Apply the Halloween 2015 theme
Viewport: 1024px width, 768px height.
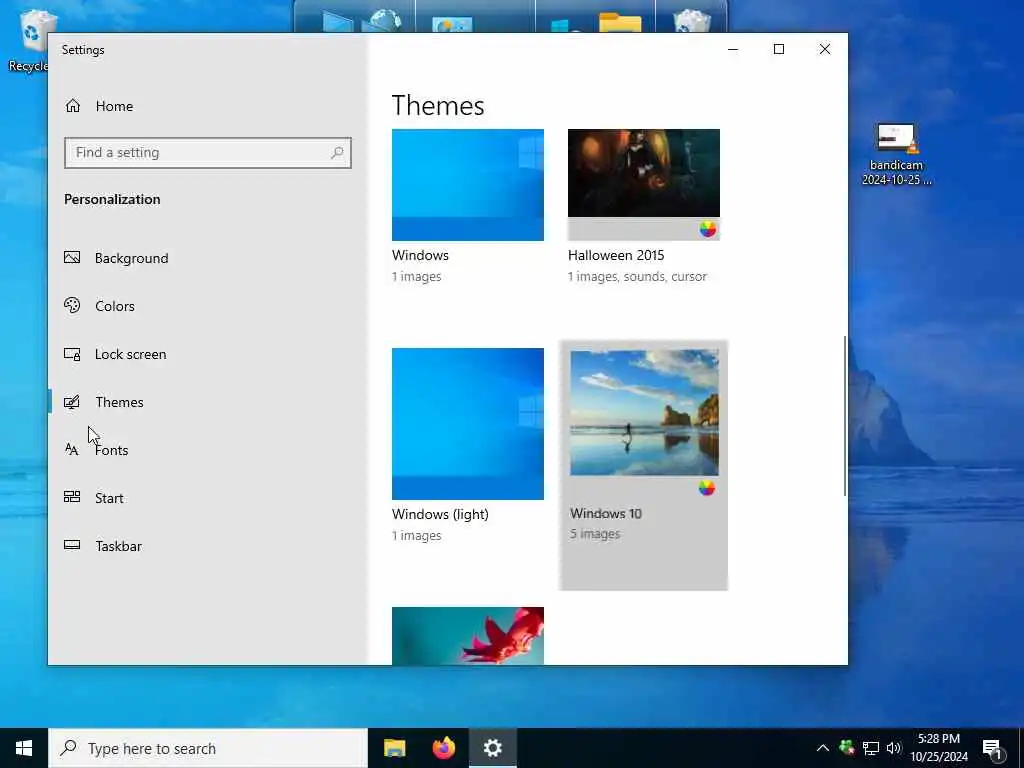(x=644, y=185)
